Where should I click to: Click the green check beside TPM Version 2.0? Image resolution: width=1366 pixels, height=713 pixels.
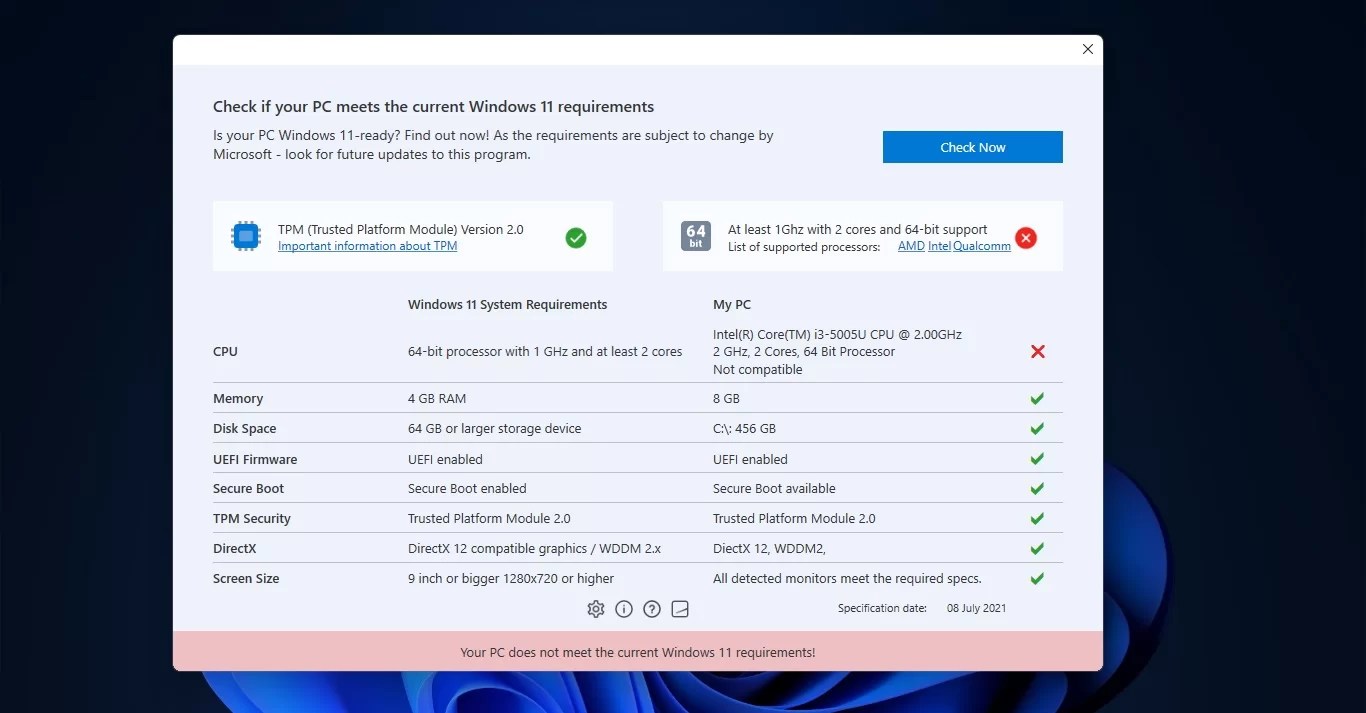pyautogui.click(x=575, y=238)
